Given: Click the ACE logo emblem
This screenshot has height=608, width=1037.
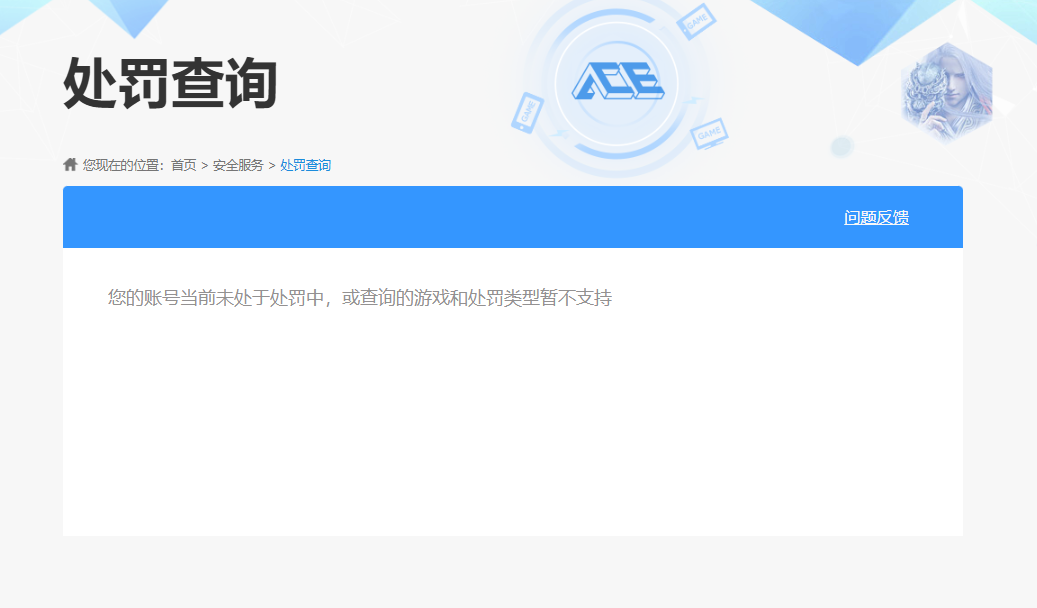Looking at the screenshot, I should [618, 80].
